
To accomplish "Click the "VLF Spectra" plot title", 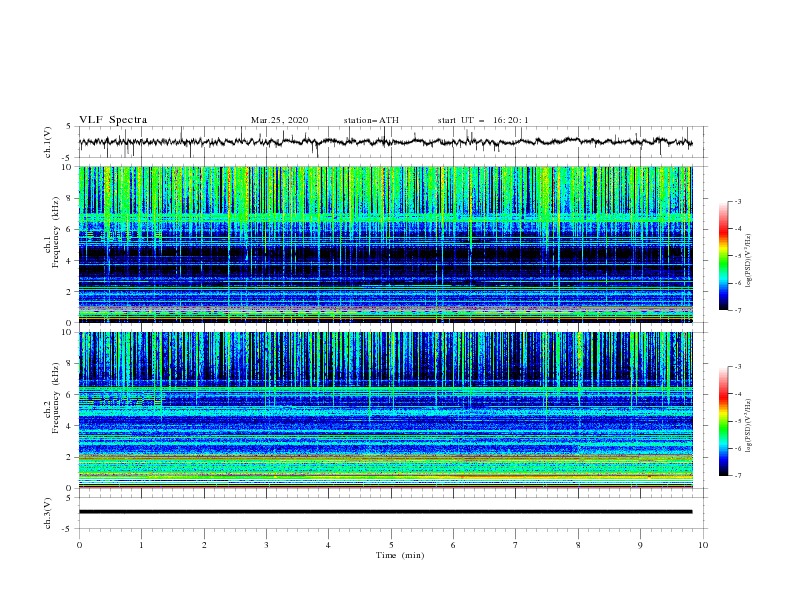I will pos(113,120).
